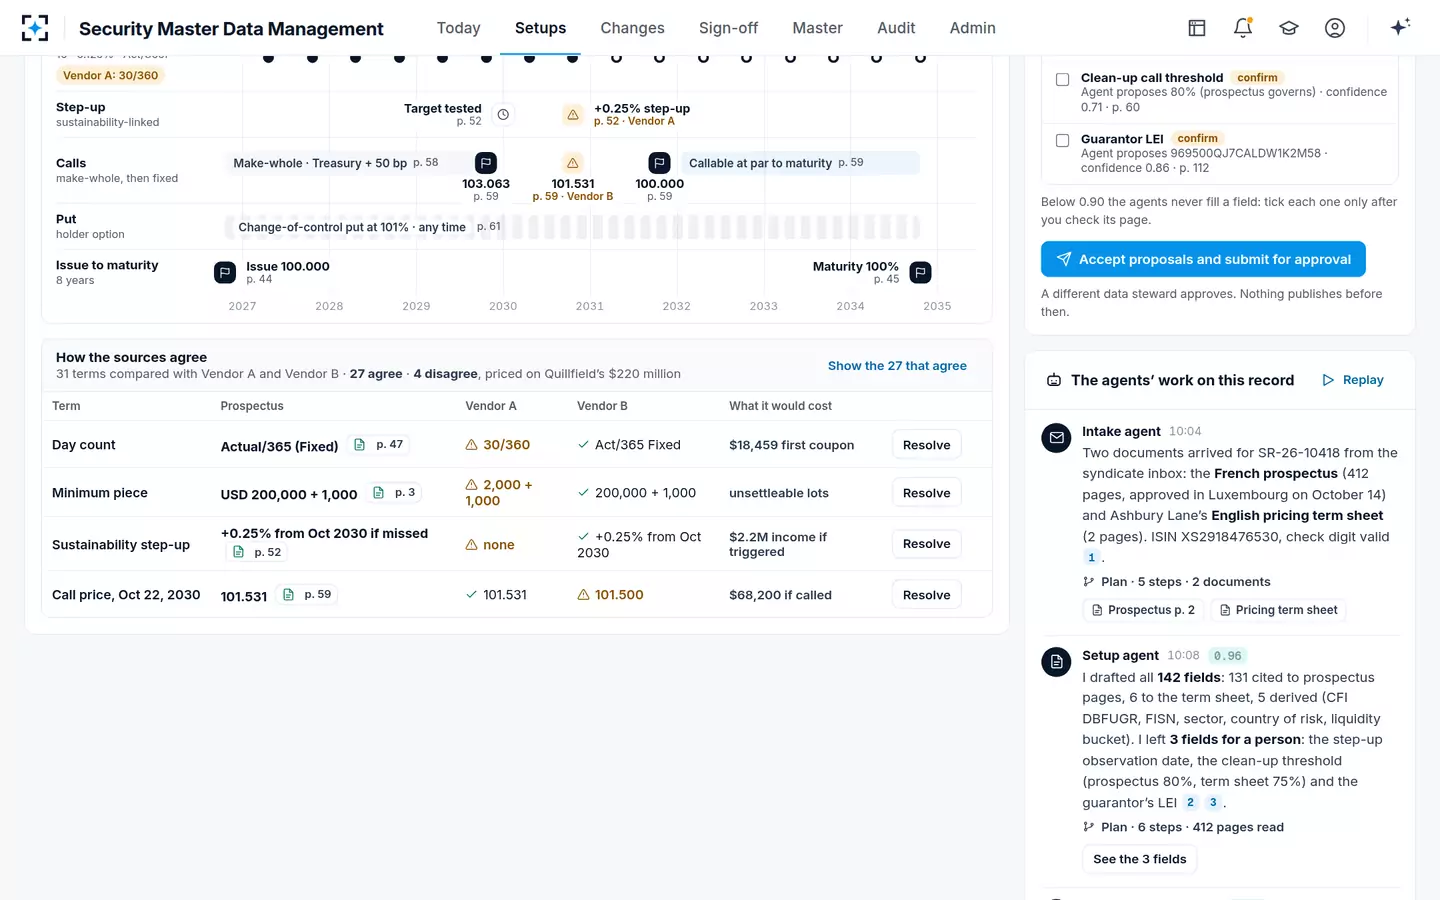
Task: Open the sparkle AI assistant icon
Action: tap(1400, 27)
